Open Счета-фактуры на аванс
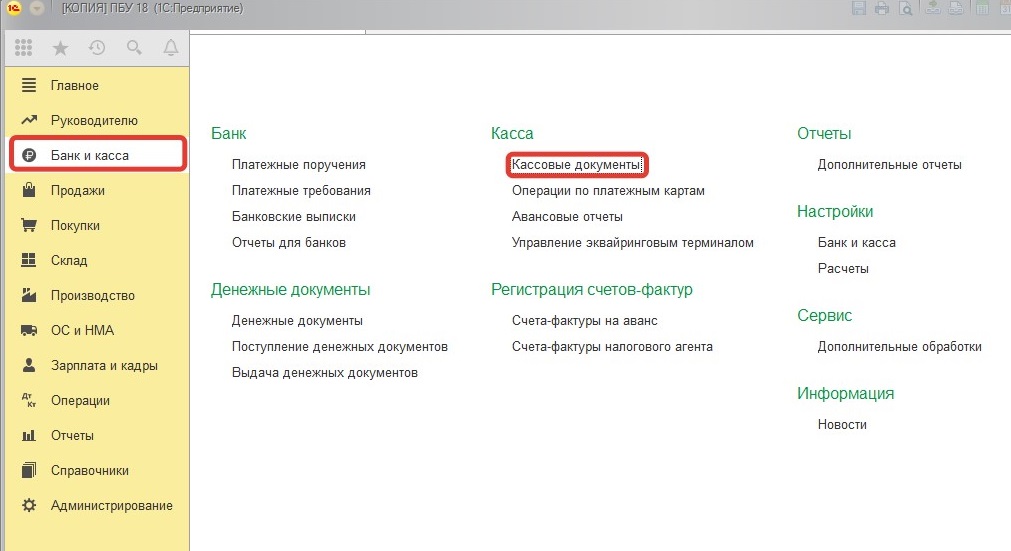 click(585, 320)
